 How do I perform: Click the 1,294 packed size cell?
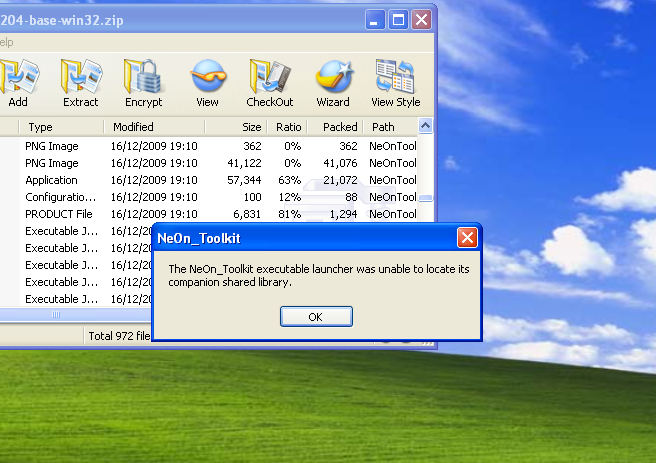coord(343,215)
